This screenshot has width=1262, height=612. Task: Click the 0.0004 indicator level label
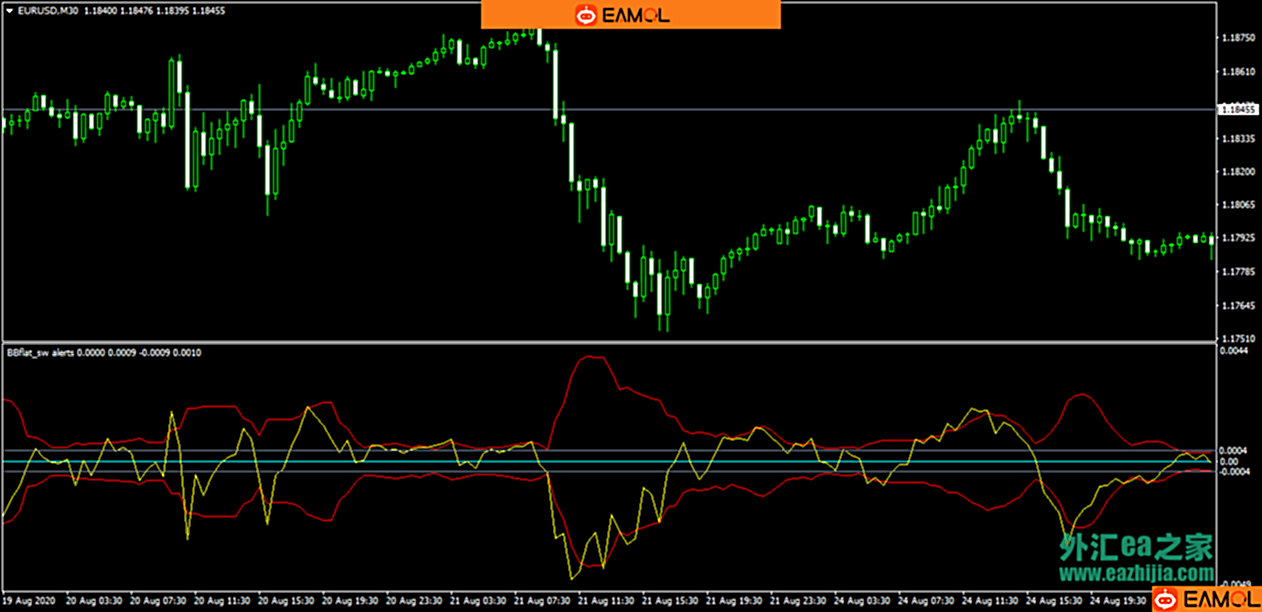tap(1231, 451)
